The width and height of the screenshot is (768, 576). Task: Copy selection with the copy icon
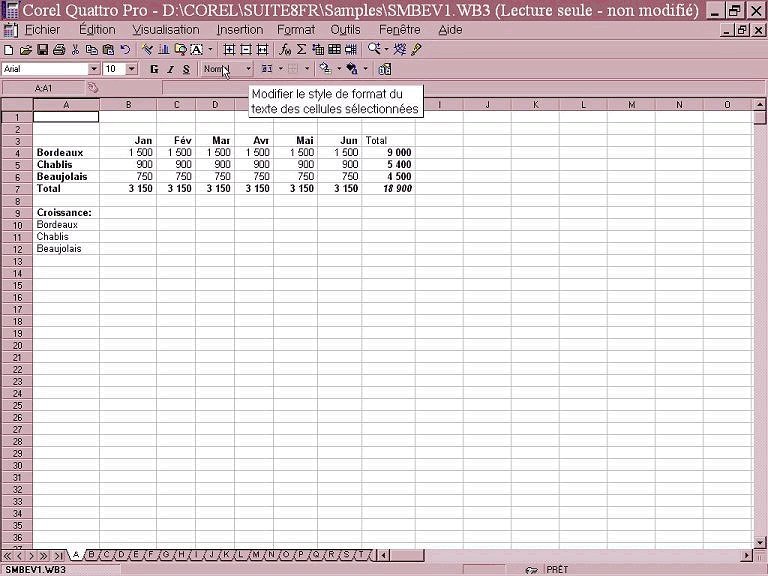click(x=92, y=49)
